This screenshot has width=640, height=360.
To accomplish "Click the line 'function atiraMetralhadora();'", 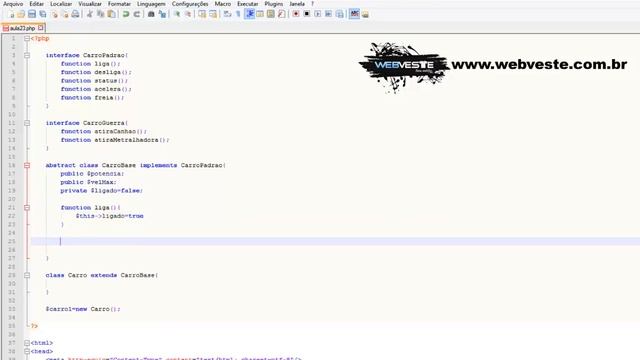I will [x=115, y=140].
